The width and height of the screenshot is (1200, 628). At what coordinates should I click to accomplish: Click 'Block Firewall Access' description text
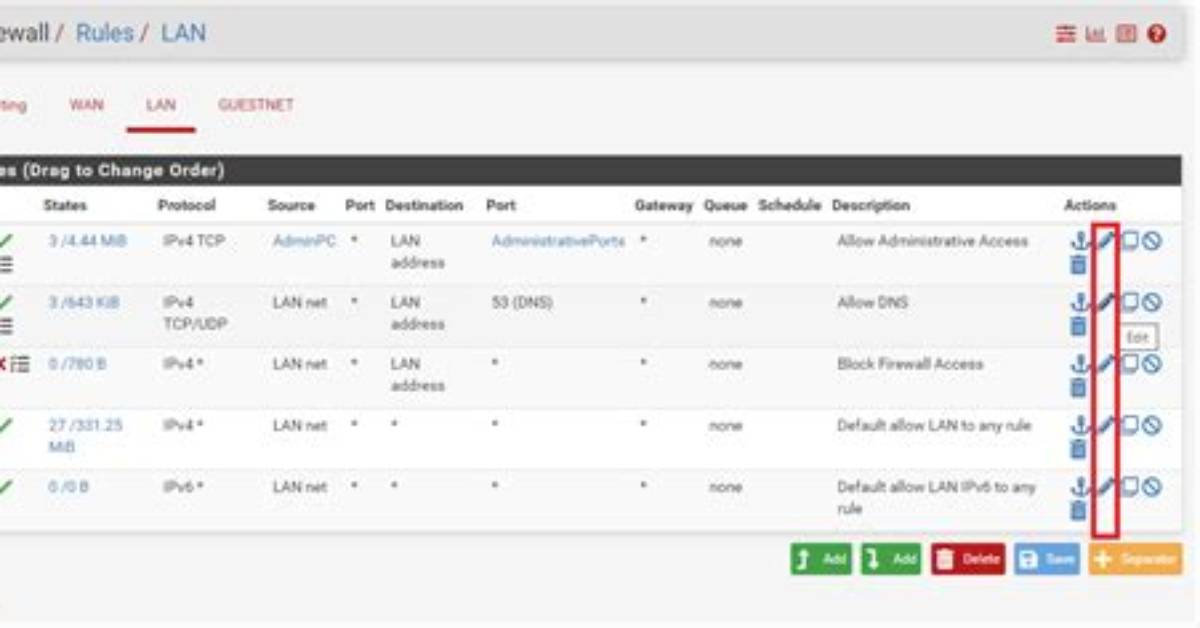coord(910,364)
